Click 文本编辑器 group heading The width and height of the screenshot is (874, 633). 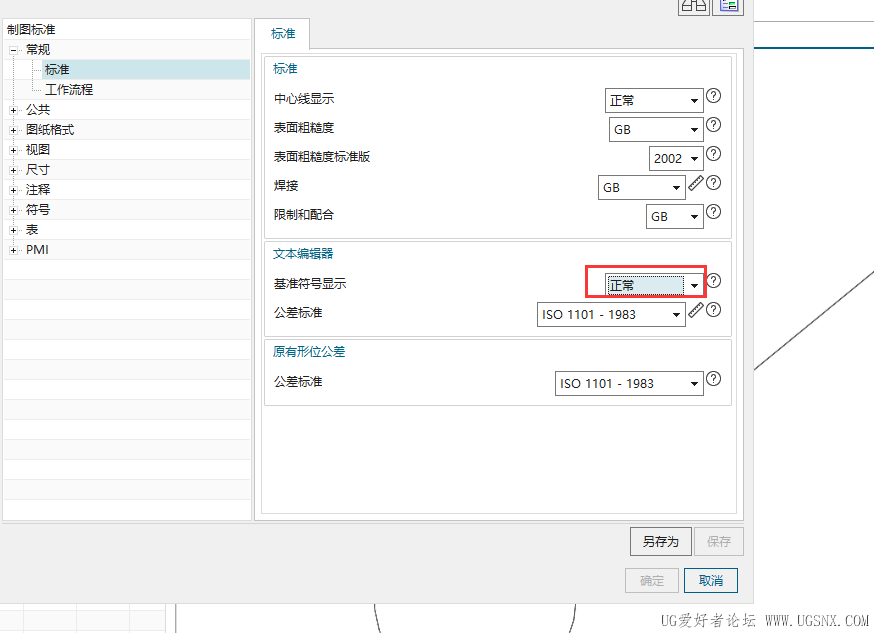303,254
